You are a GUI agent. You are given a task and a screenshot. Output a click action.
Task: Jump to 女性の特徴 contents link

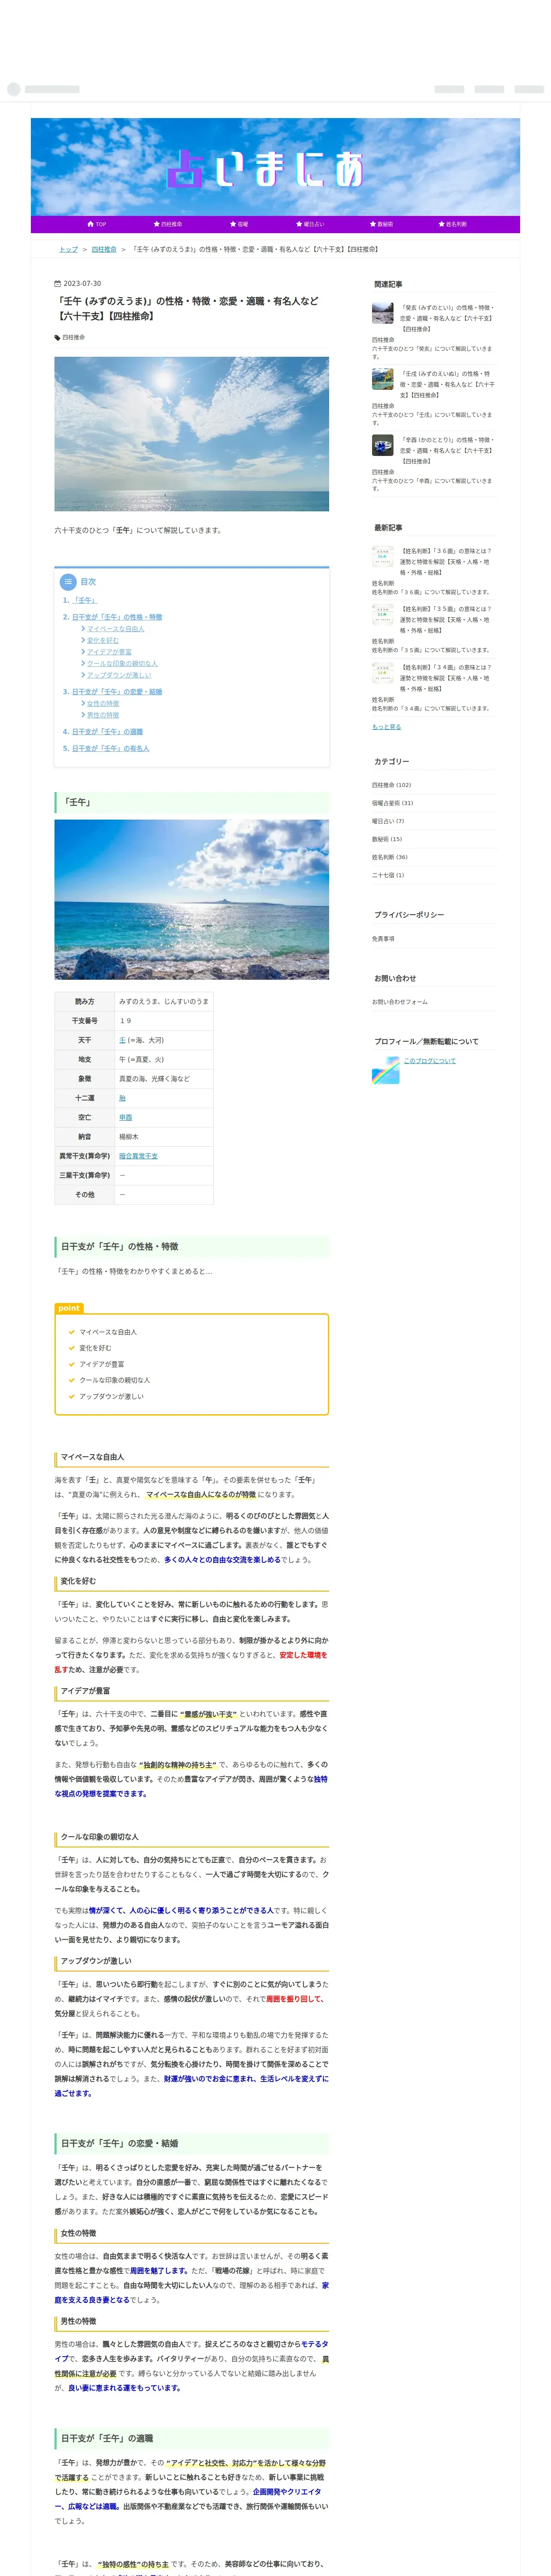tap(103, 703)
